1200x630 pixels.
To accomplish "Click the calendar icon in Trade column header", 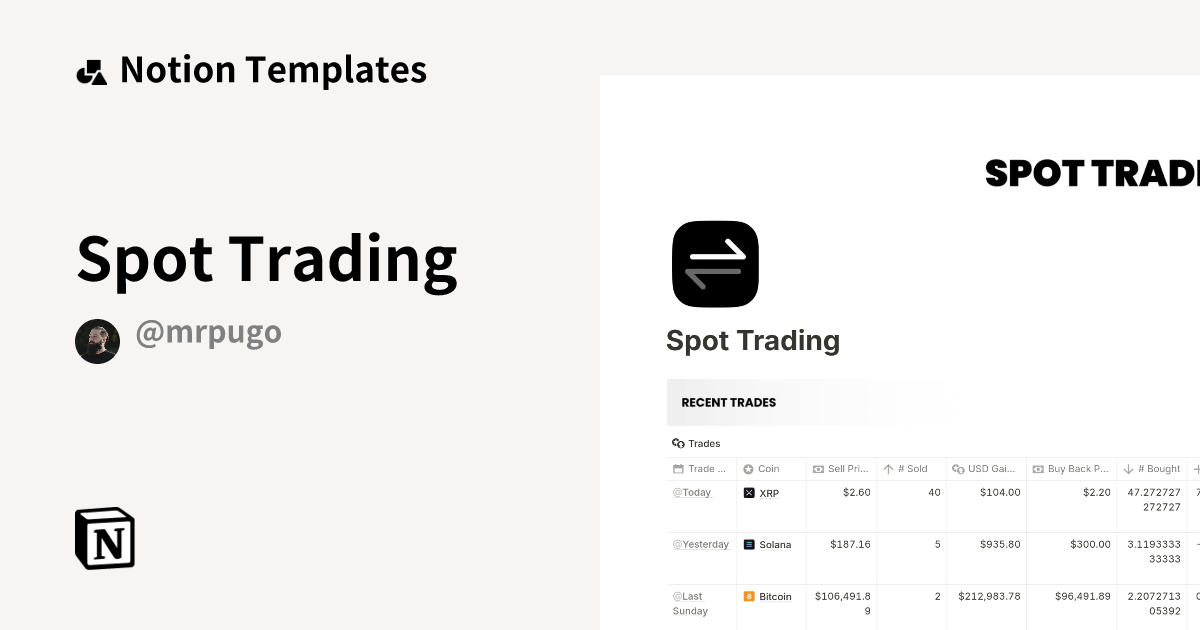I will [679, 469].
